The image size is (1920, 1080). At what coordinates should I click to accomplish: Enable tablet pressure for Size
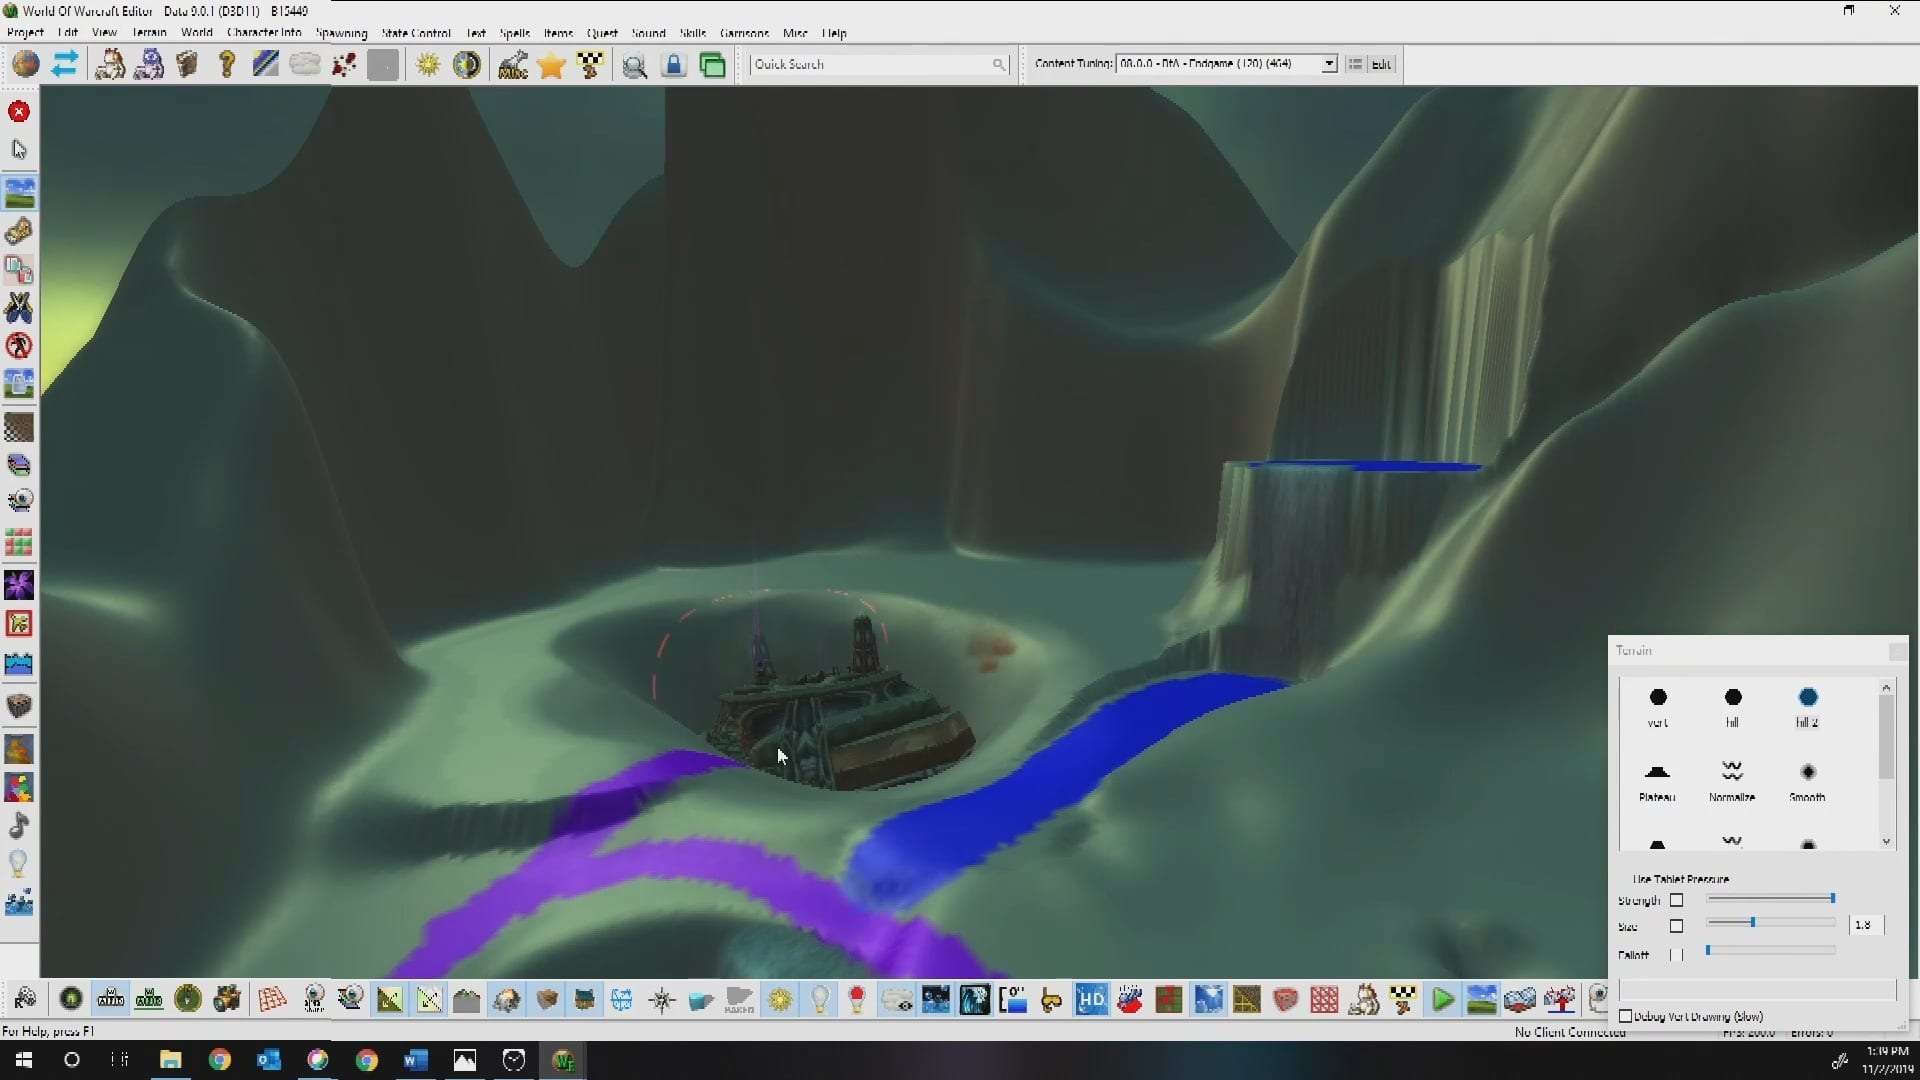(1677, 926)
